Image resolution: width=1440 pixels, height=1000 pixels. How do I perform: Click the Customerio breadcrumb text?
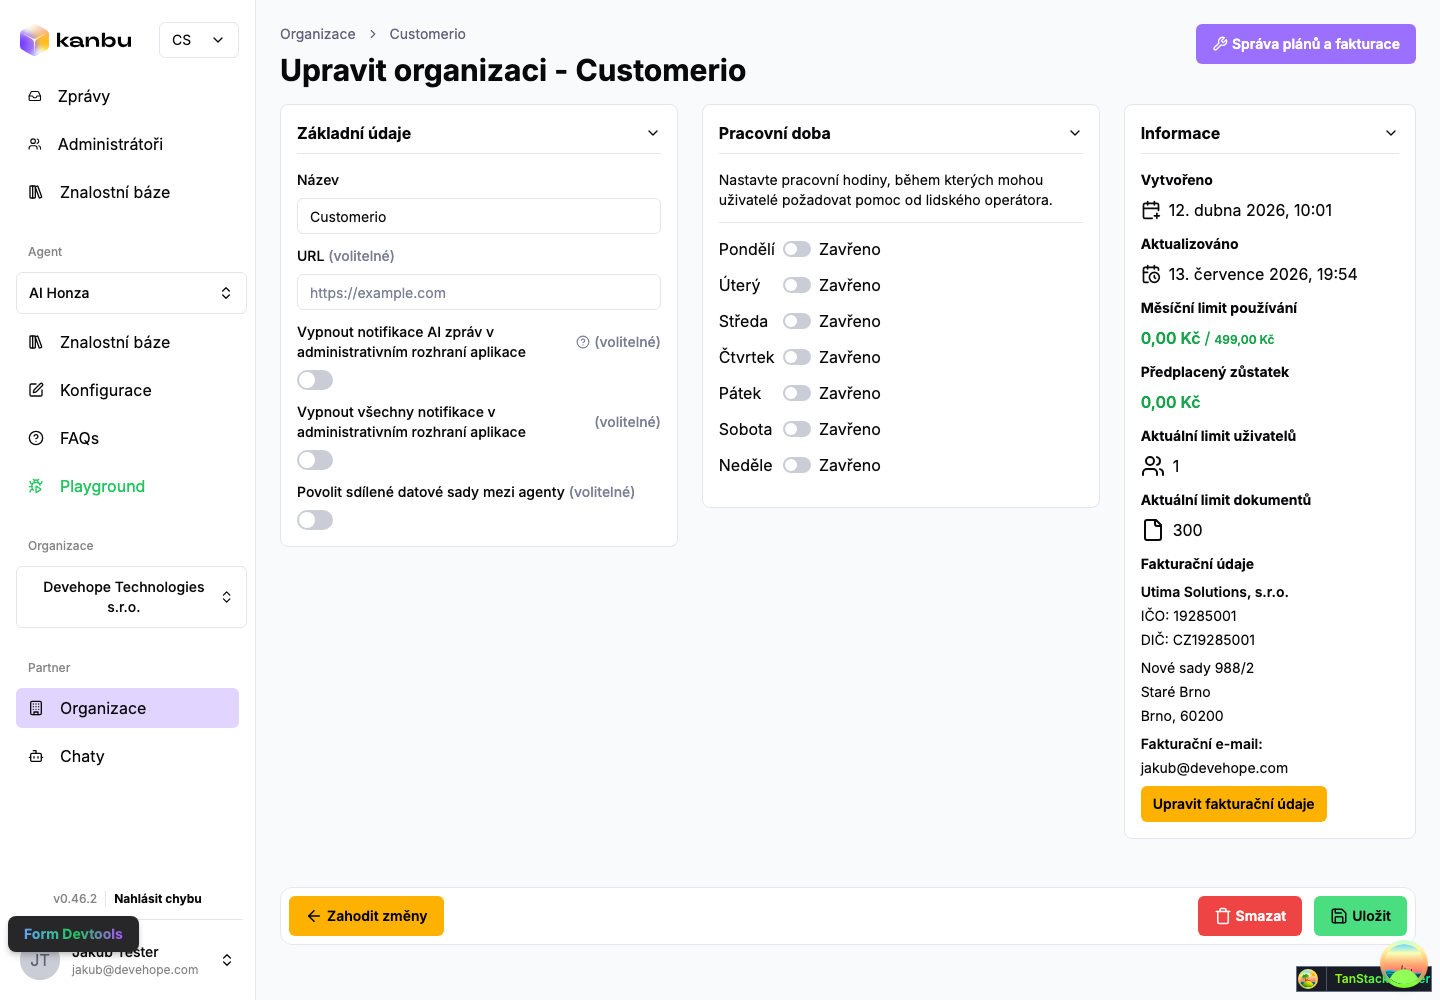click(x=428, y=34)
